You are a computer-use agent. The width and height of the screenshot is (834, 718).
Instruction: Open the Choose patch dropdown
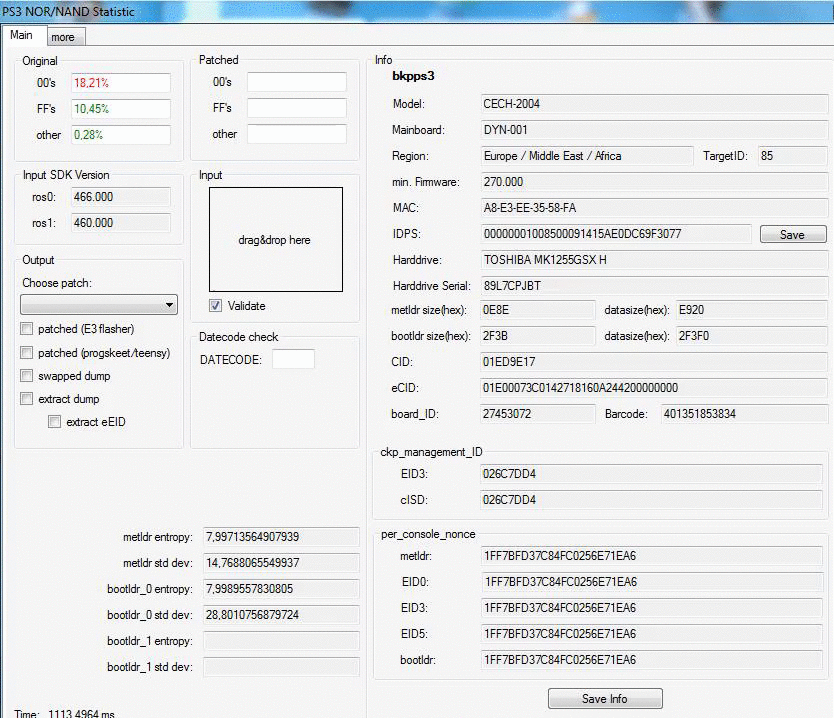pos(99,305)
